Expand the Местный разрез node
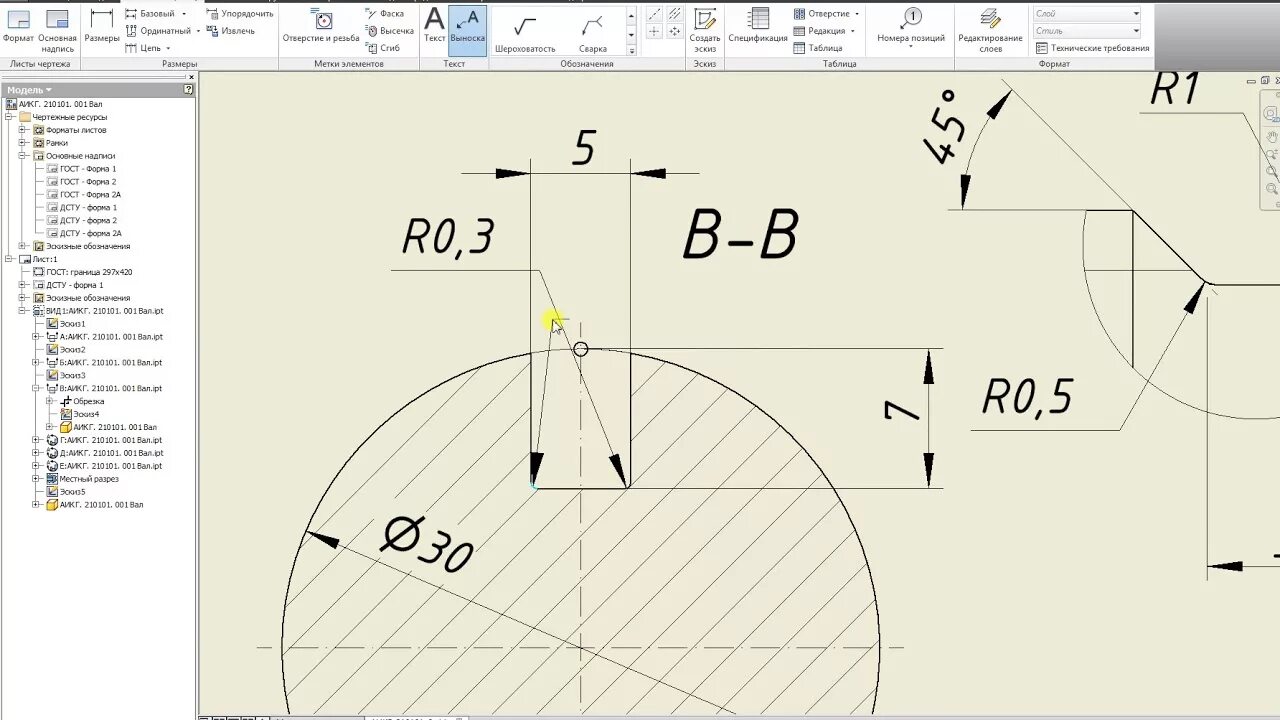This screenshot has height=720, width=1280. (36, 479)
